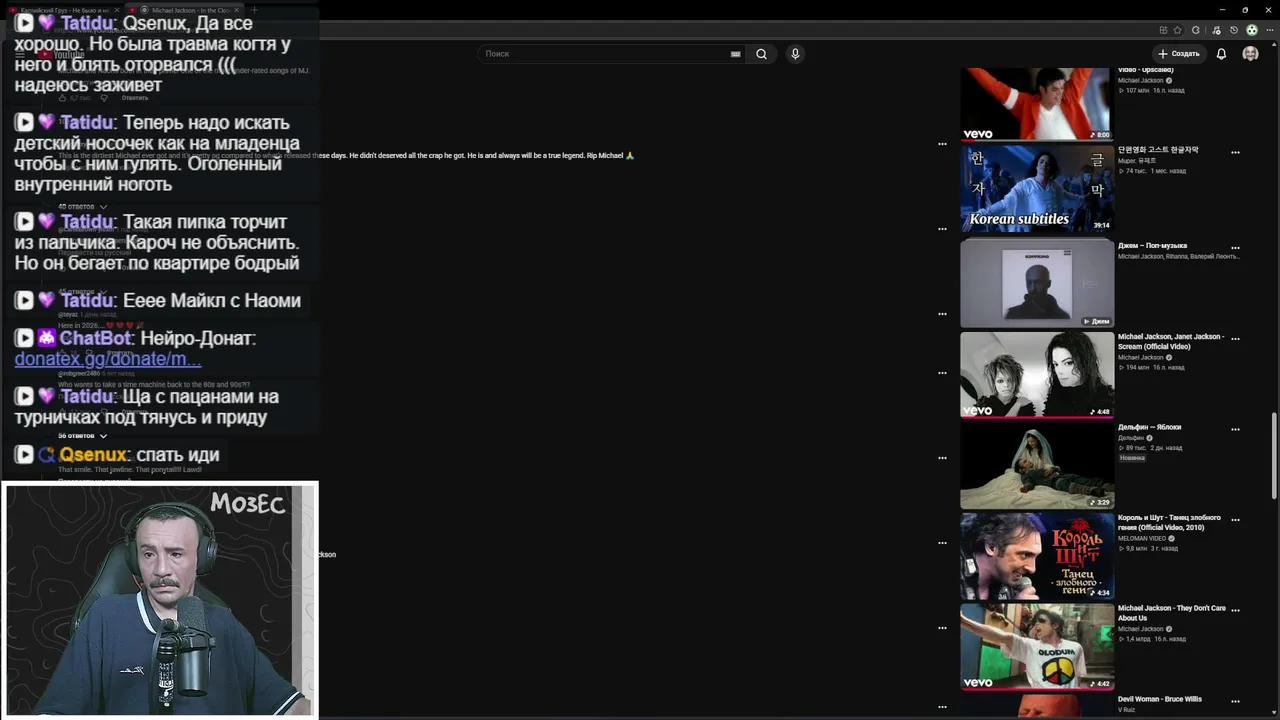Open the Scream official video thumbnail
This screenshot has height=720, width=1280.
click(x=1037, y=375)
